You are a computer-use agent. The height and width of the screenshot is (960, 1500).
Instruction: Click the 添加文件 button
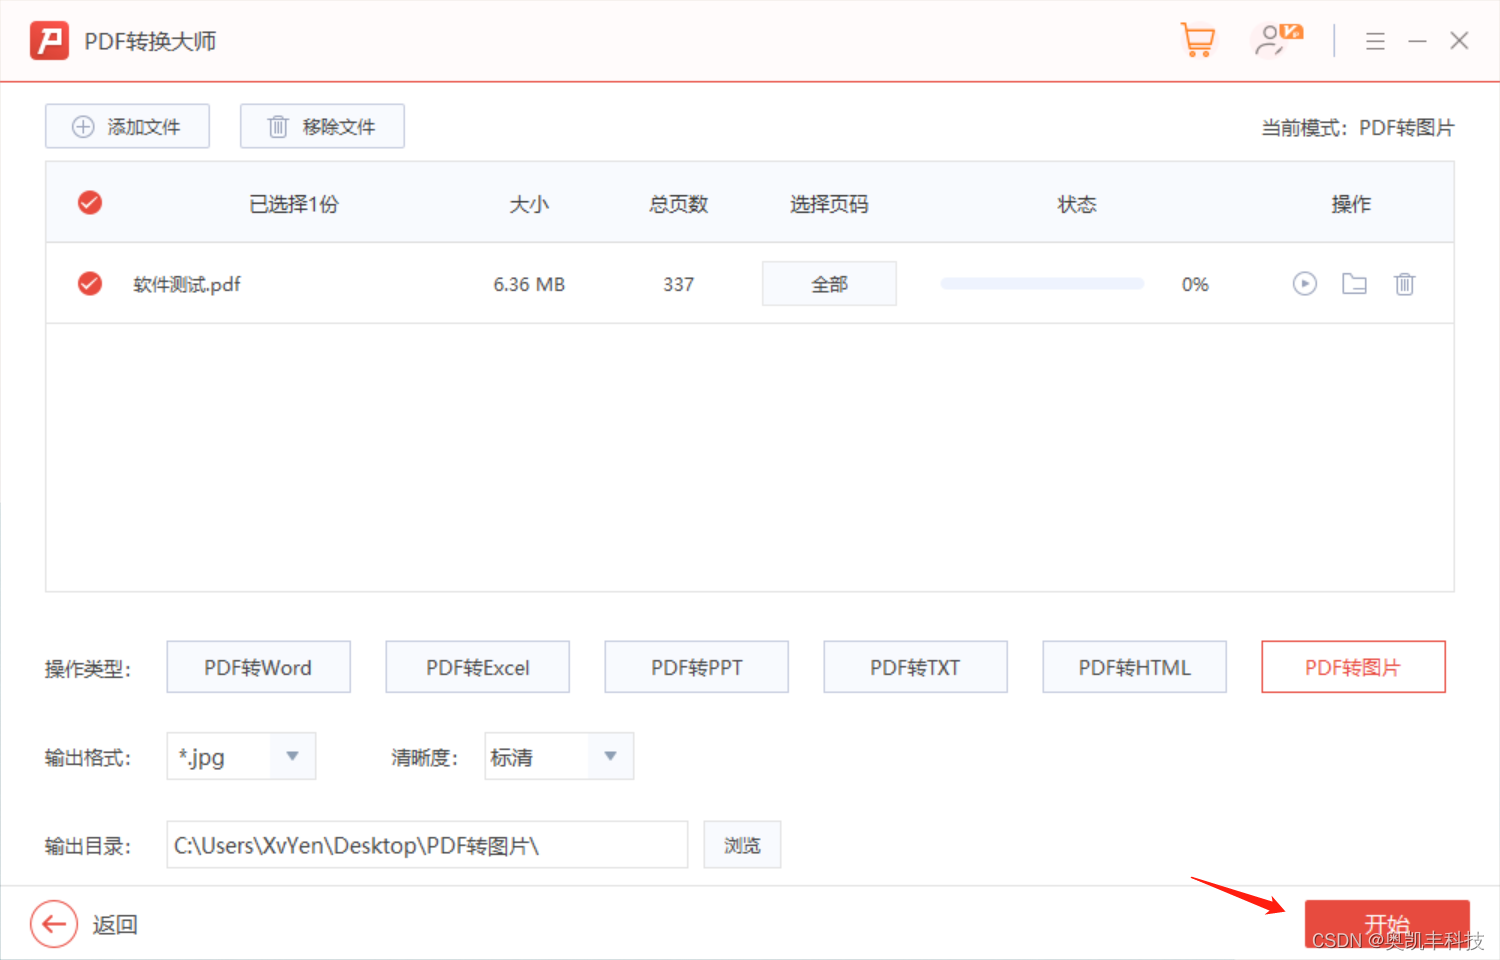click(x=127, y=126)
